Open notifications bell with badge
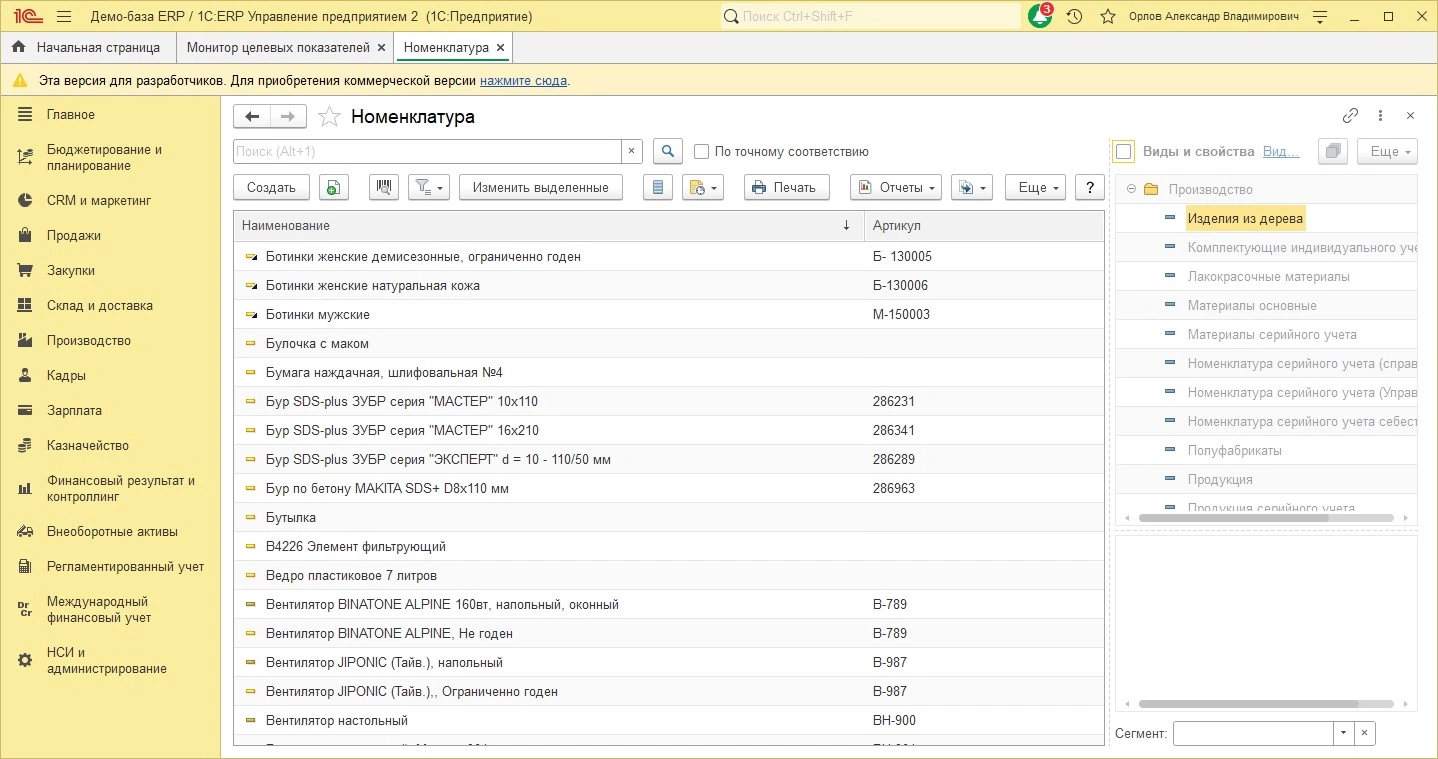Screen dimensions: 1438x759 pos(1040,17)
